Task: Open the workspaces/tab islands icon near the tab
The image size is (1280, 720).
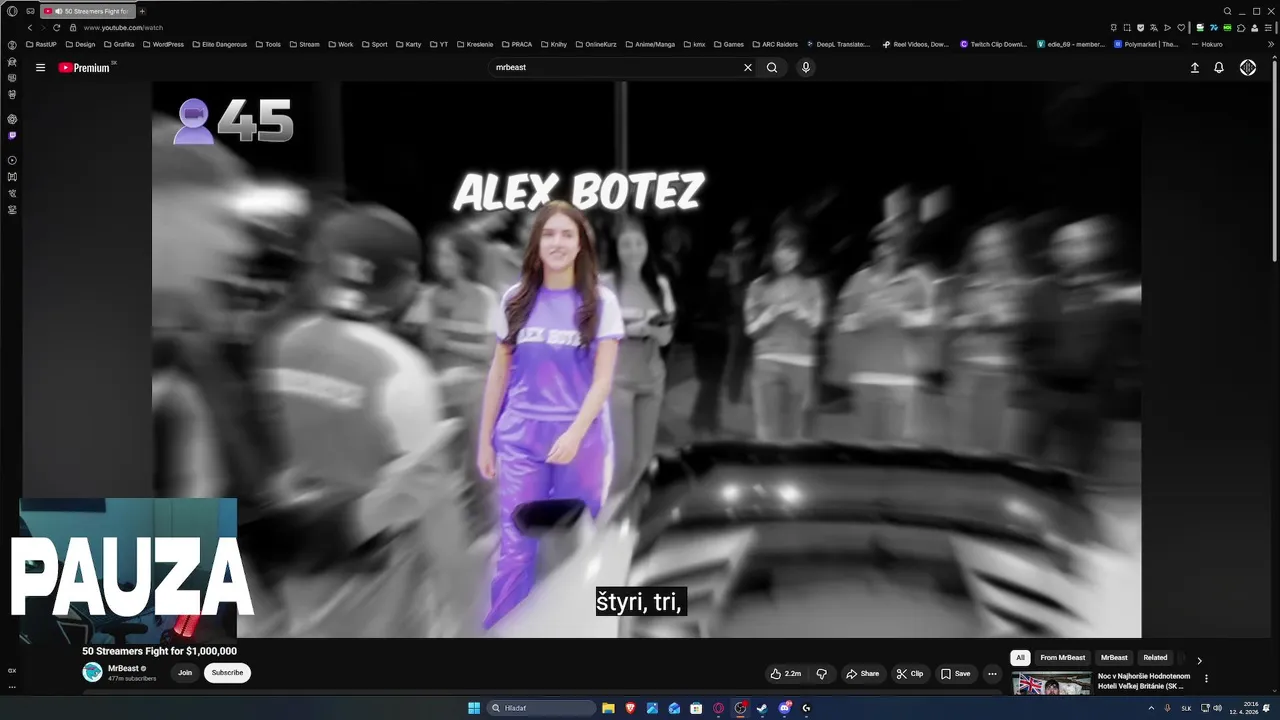Action: click(31, 11)
